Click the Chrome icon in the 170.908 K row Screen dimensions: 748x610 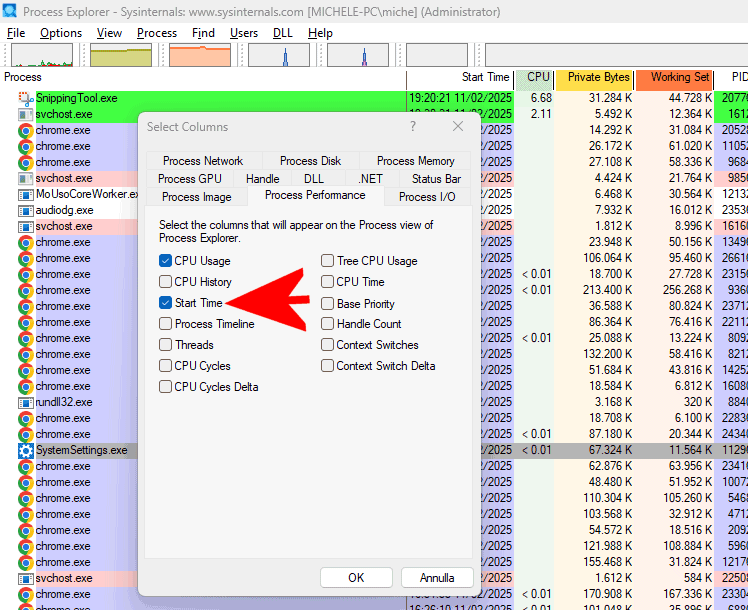click(26, 594)
